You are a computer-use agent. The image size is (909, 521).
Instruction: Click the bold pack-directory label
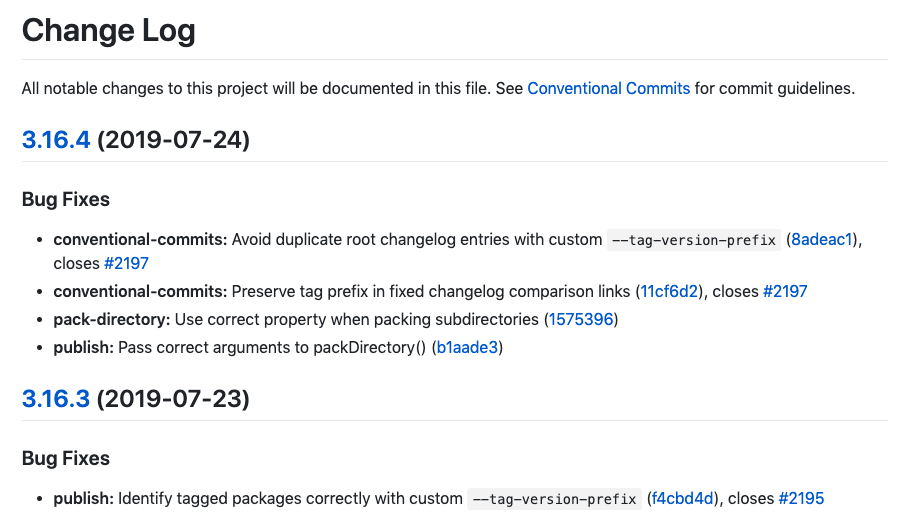(x=111, y=319)
